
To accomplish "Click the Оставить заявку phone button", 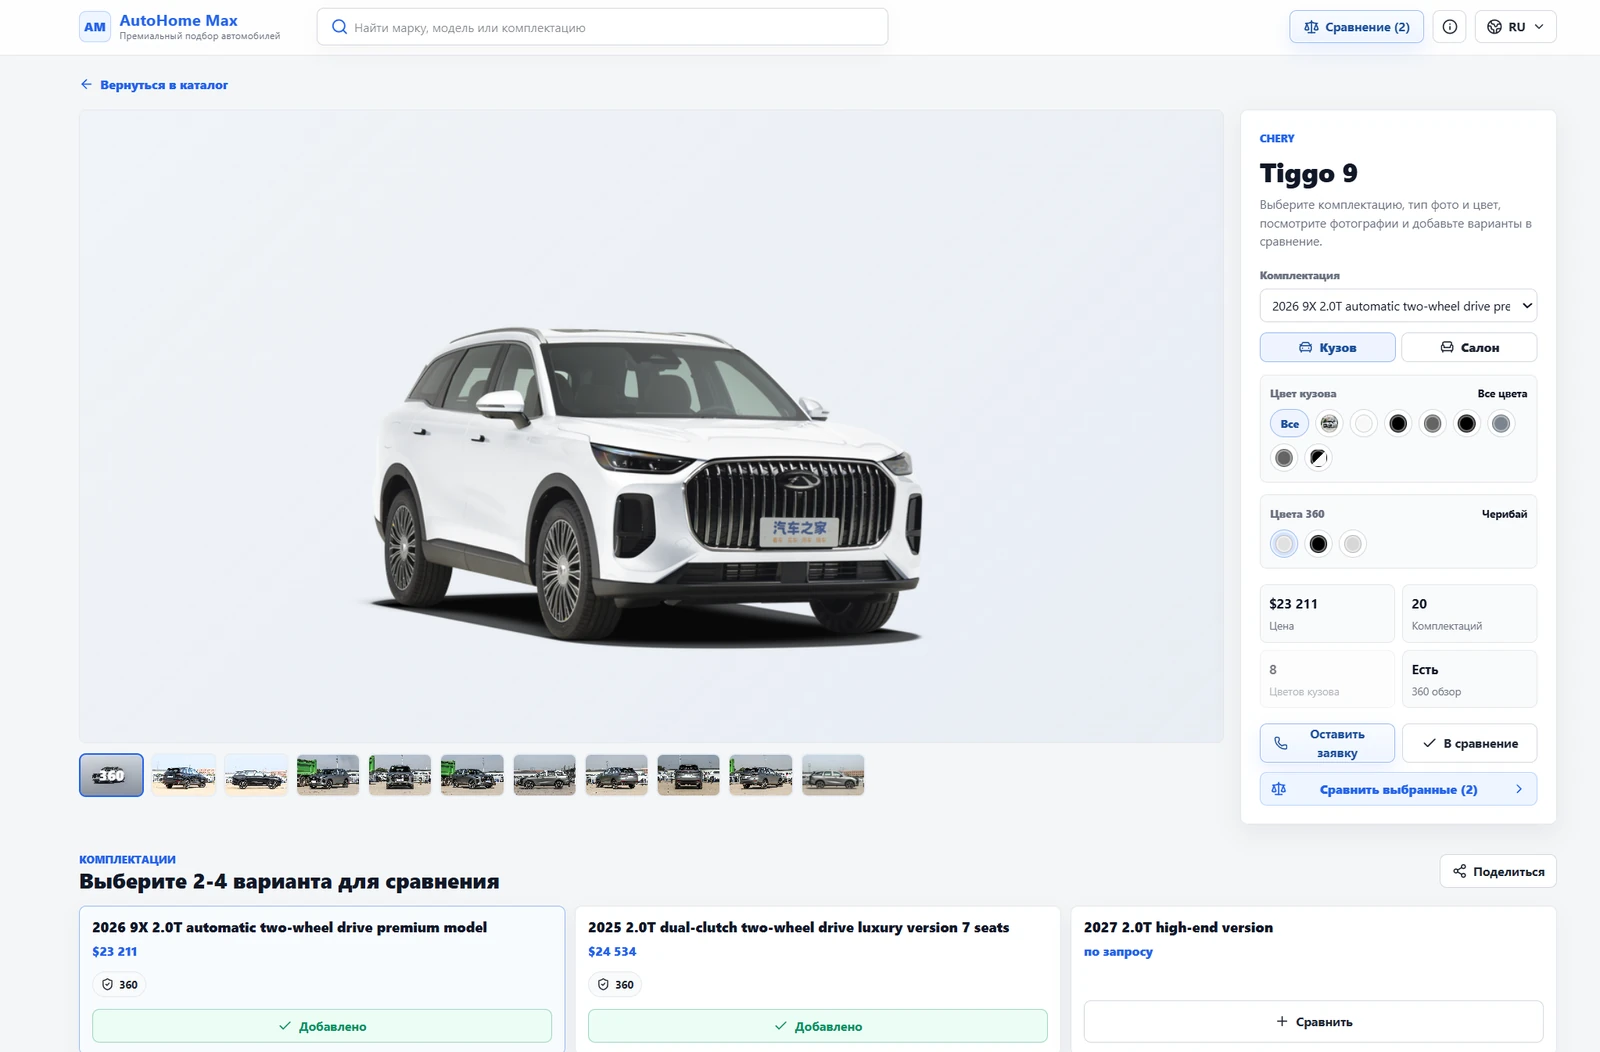I will (x=1327, y=743).
